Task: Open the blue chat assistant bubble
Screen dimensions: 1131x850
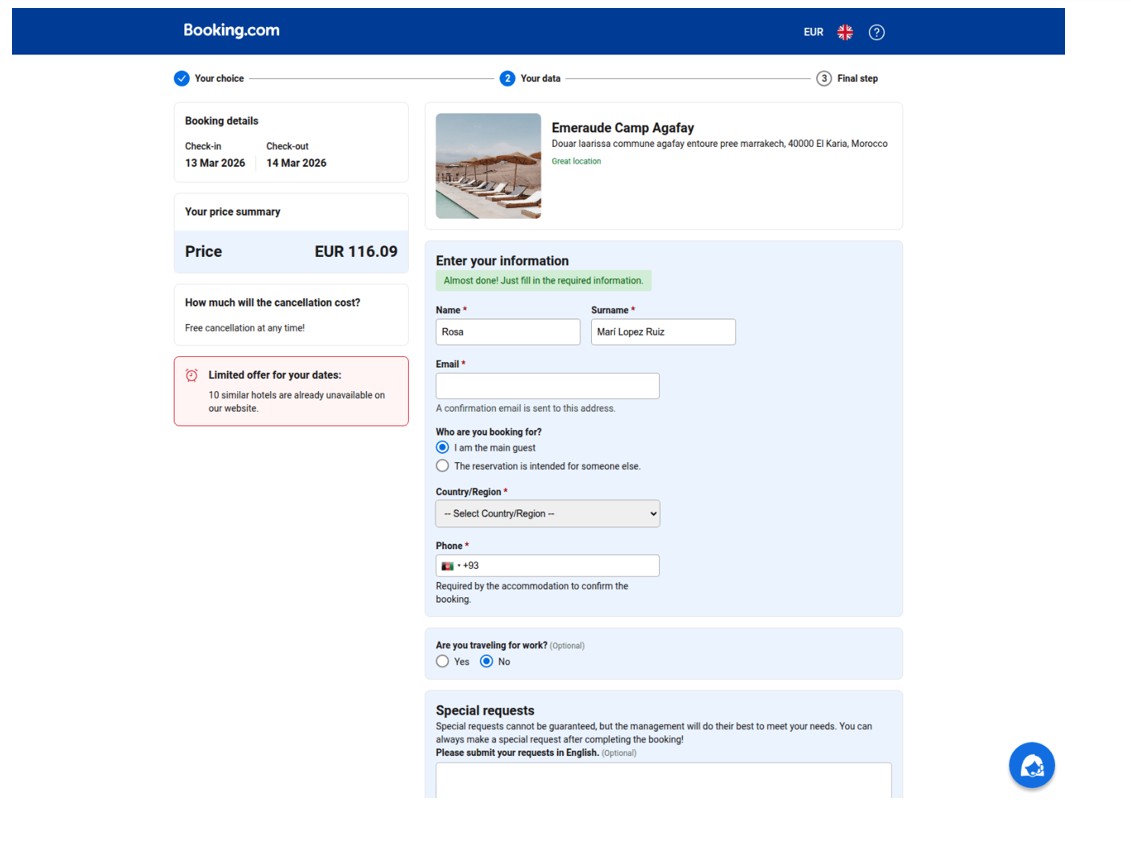Action: click(1031, 766)
